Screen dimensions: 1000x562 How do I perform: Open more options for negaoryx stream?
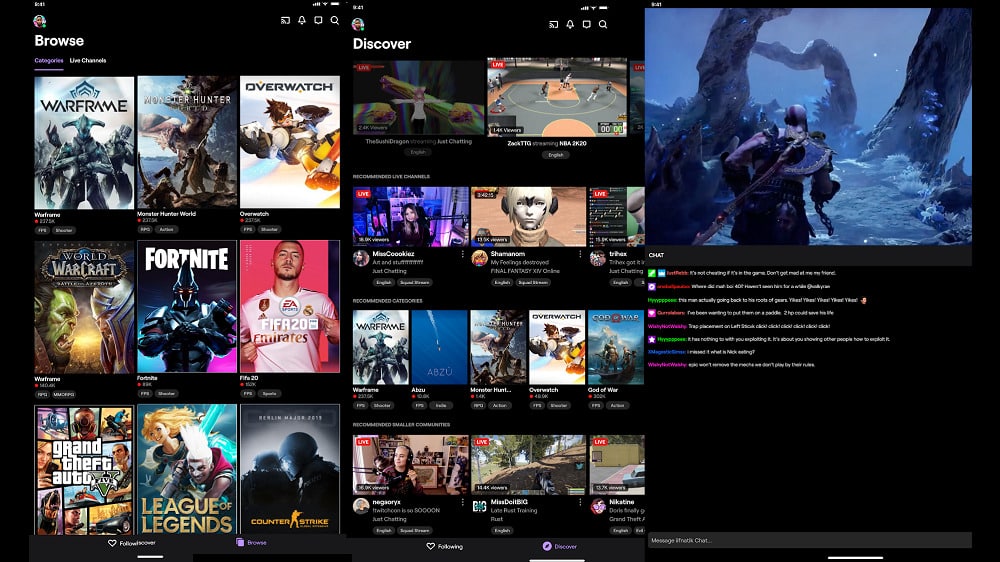coord(463,502)
